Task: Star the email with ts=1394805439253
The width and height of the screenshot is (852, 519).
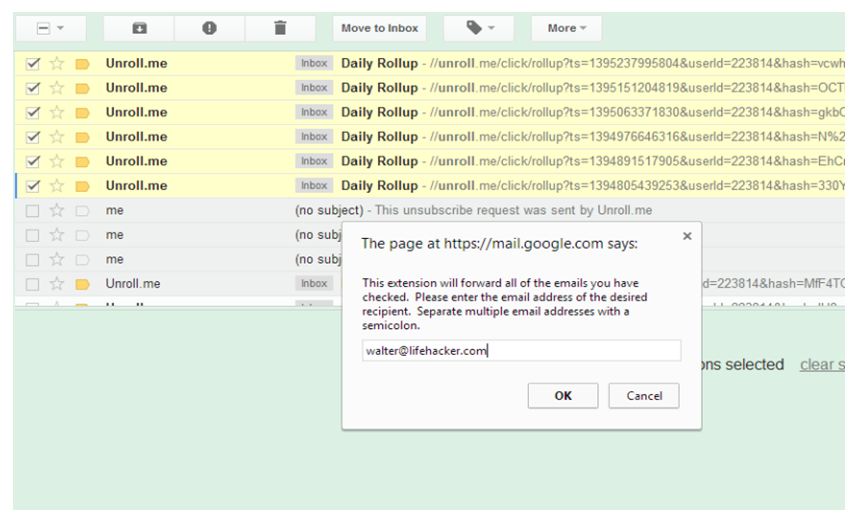Action: [57, 186]
